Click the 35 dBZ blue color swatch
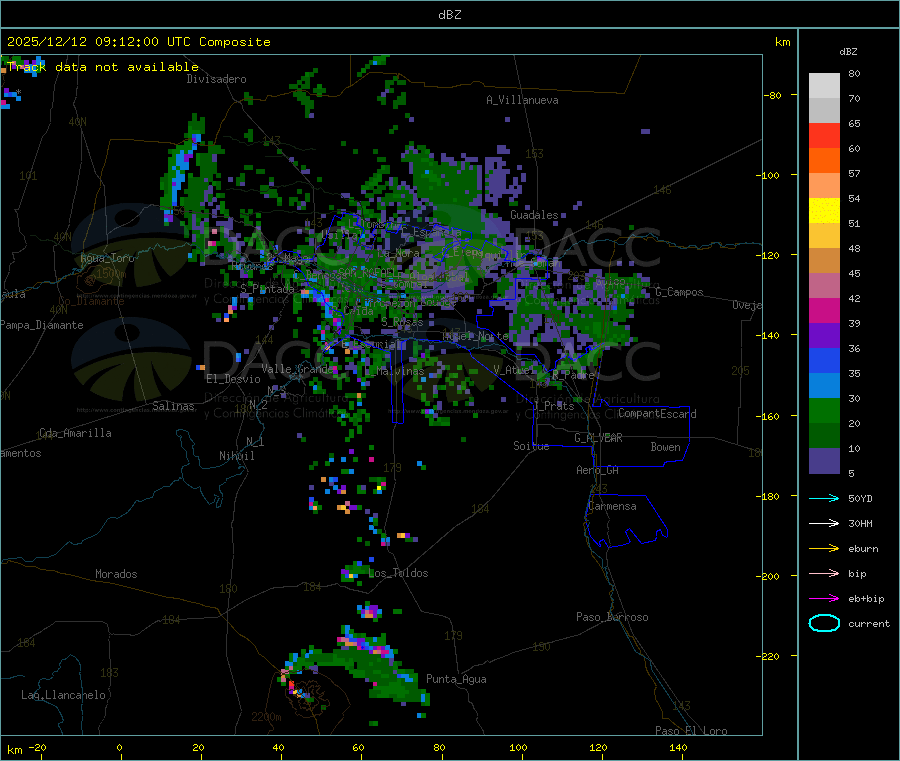Viewport: 900px width, 761px height. click(x=824, y=360)
